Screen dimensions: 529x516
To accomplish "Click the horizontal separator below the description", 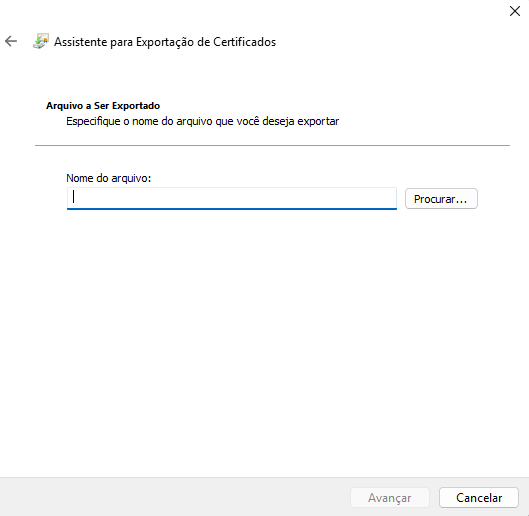I will click(272, 145).
